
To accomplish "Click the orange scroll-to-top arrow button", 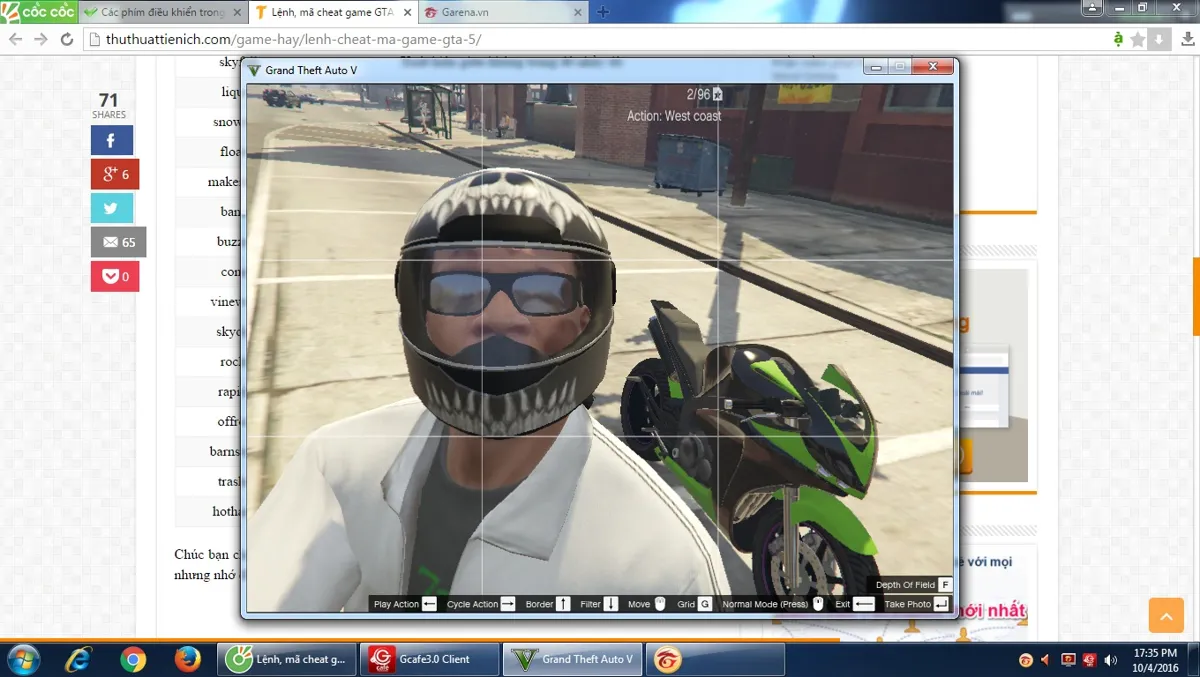I will (1166, 615).
